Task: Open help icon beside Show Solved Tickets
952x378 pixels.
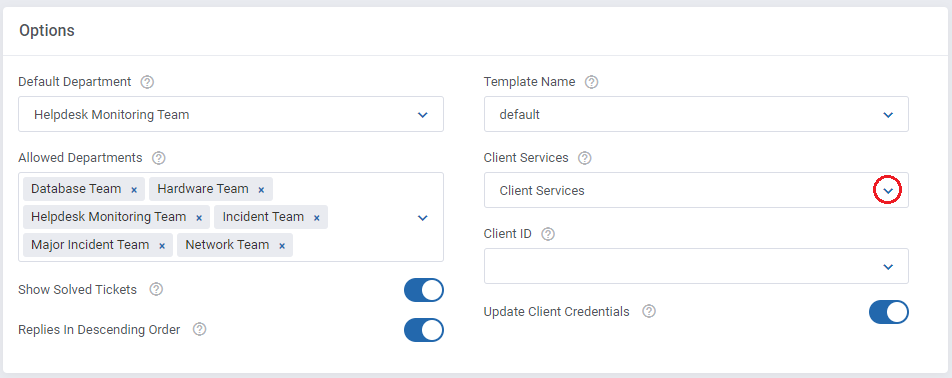Action: [156, 289]
